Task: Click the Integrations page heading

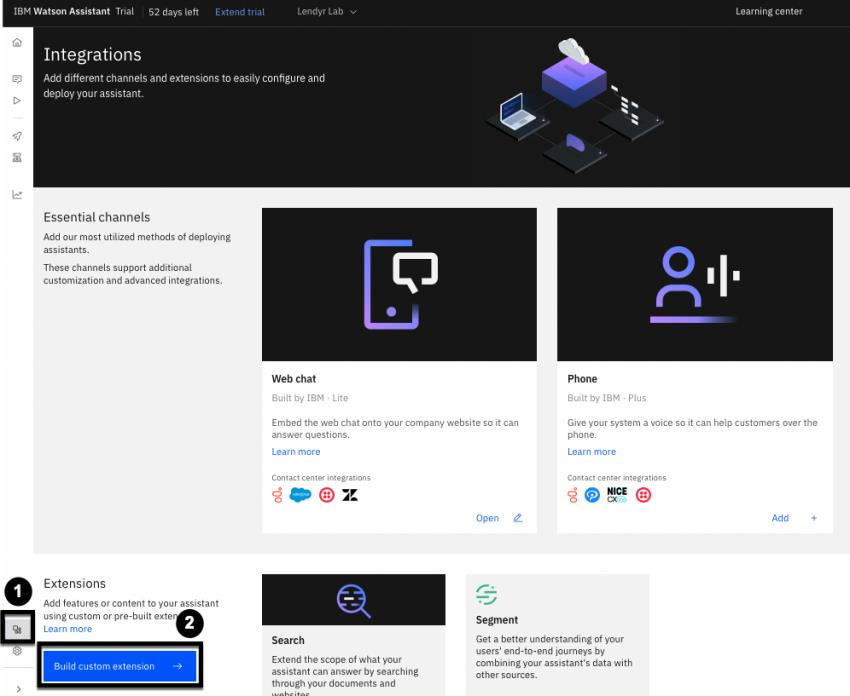Action: click(93, 55)
